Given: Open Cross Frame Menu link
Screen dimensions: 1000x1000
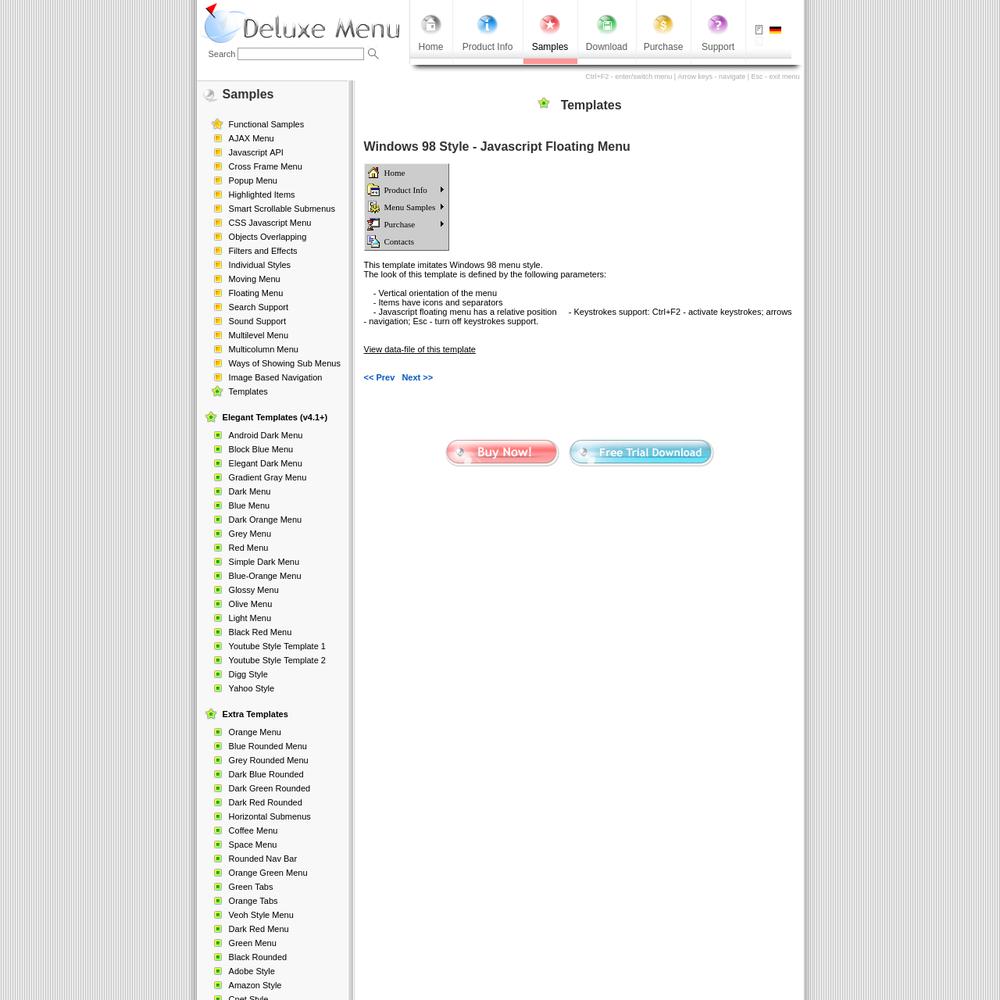Looking at the screenshot, I should click(265, 166).
